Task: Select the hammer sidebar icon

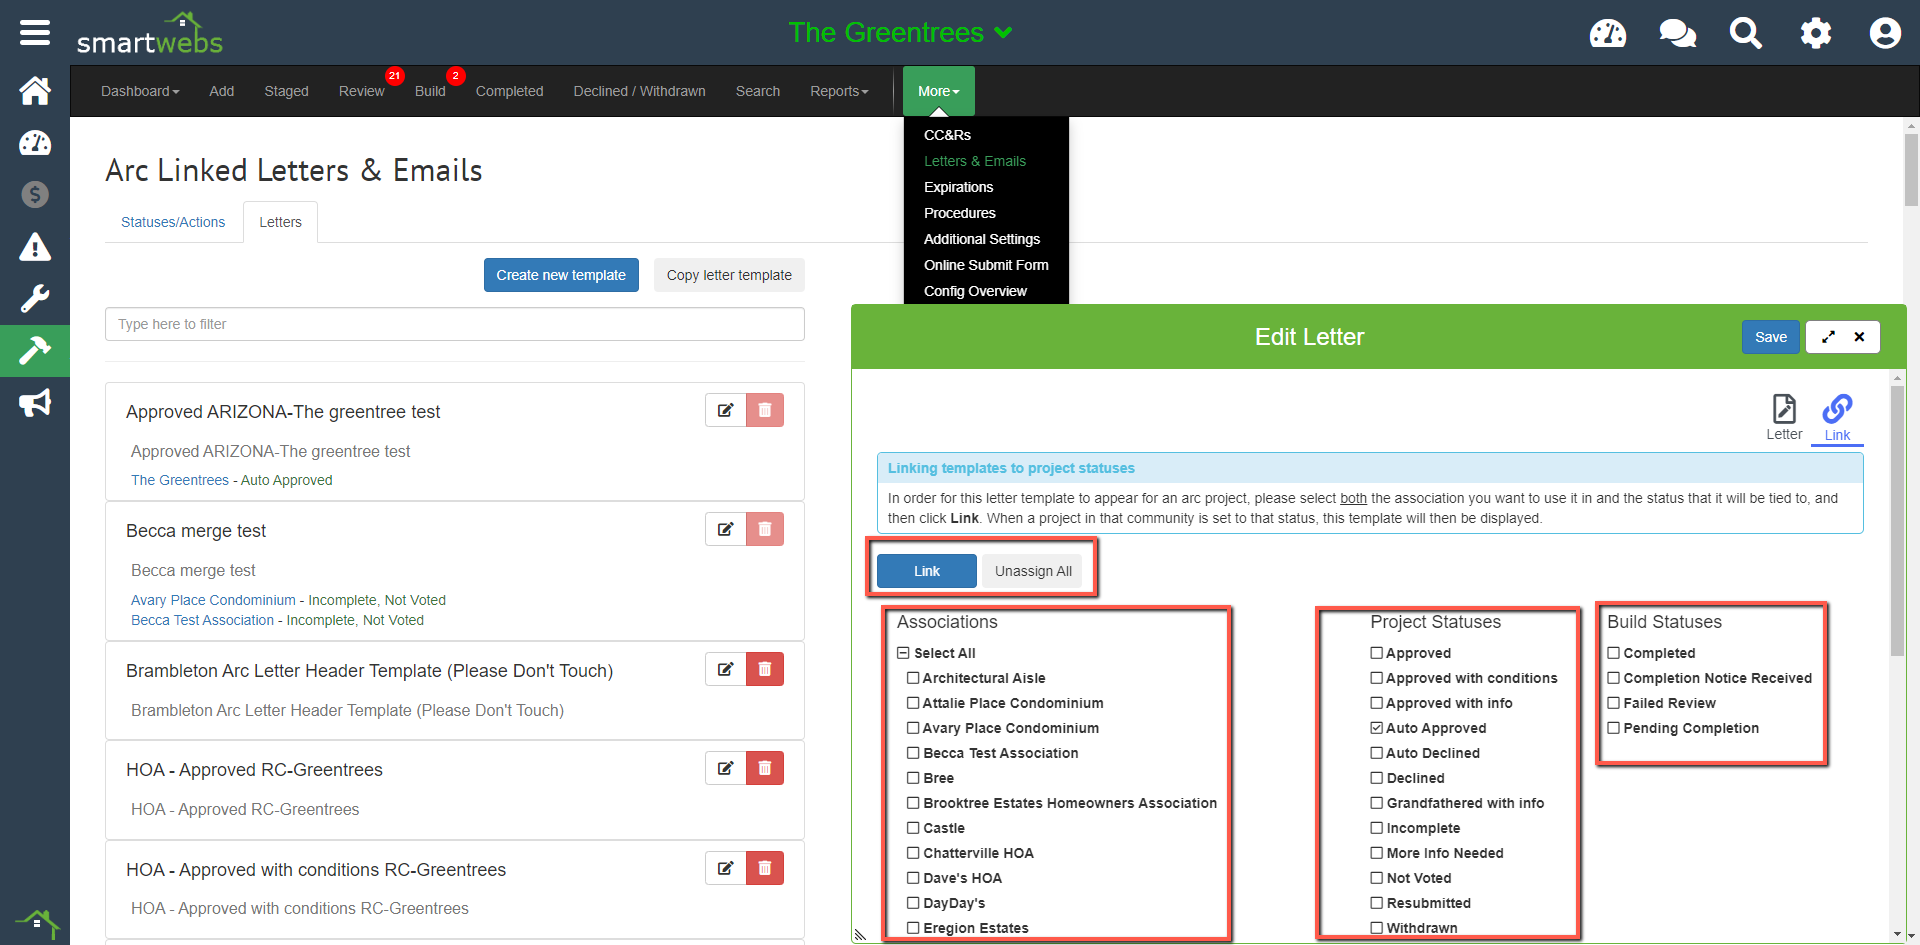Action: 35,351
